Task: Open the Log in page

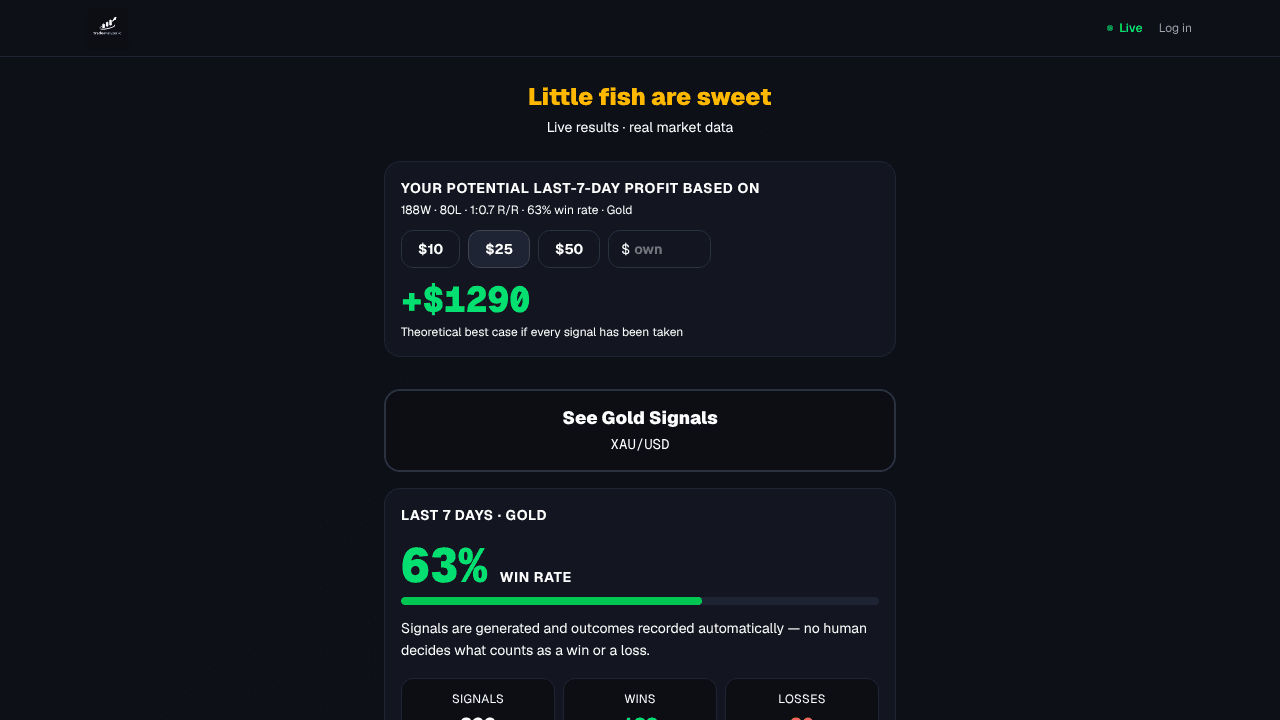Action: pos(1175,28)
